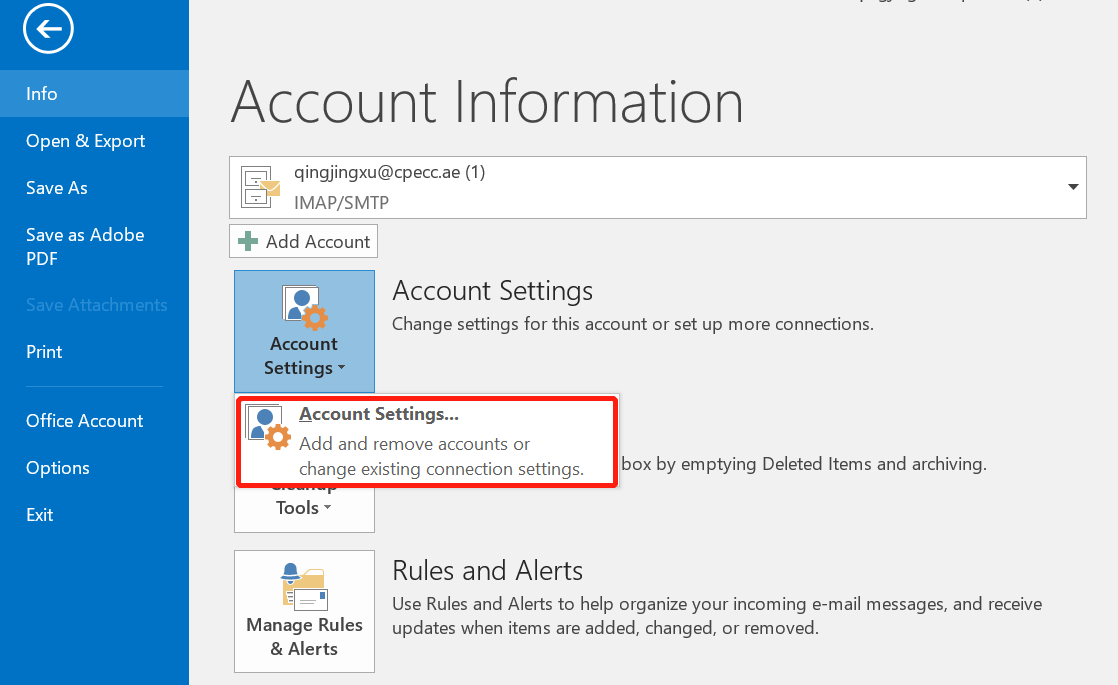Click the IMAP/SMTP account type label
The width and height of the screenshot is (1118, 685).
click(x=342, y=202)
